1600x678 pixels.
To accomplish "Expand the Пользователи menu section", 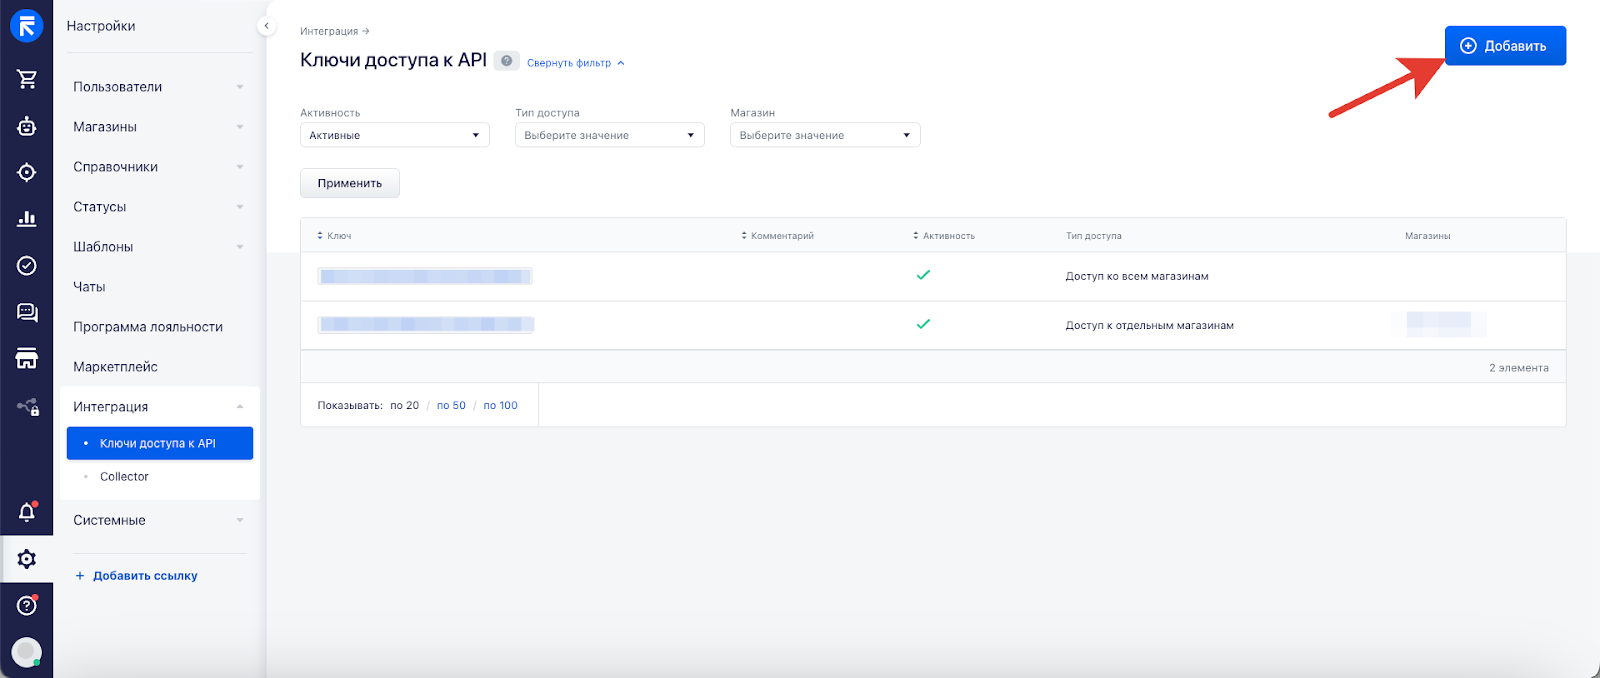I will (x=158, y=87).
